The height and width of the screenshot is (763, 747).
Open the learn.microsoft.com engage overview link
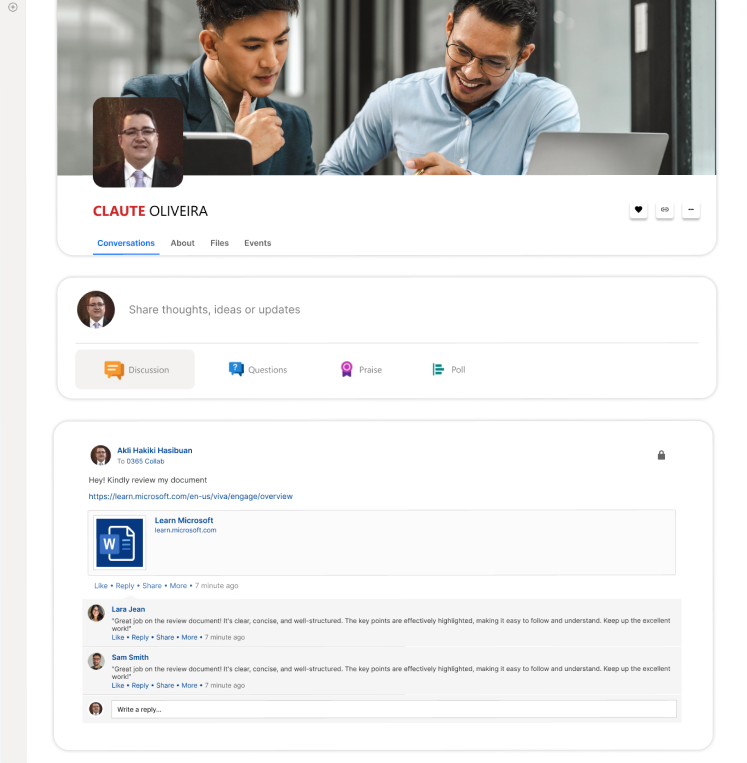pyautogui.click(x=190, y=496)
